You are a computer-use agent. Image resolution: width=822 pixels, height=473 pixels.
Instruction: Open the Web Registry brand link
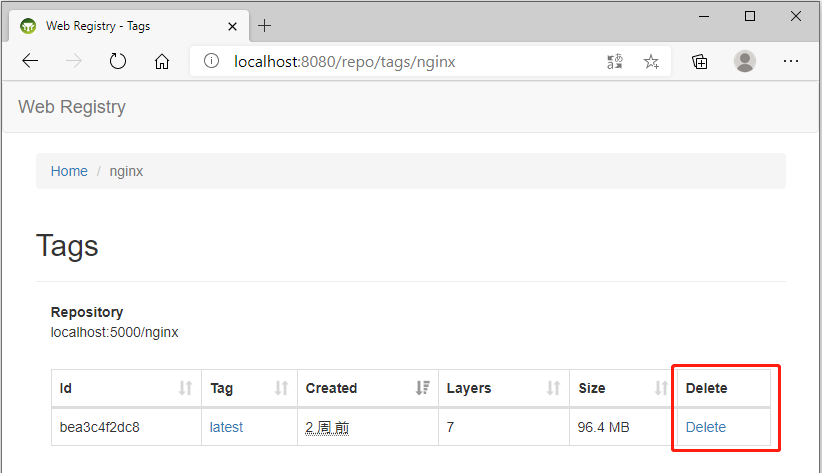point(72,107)
